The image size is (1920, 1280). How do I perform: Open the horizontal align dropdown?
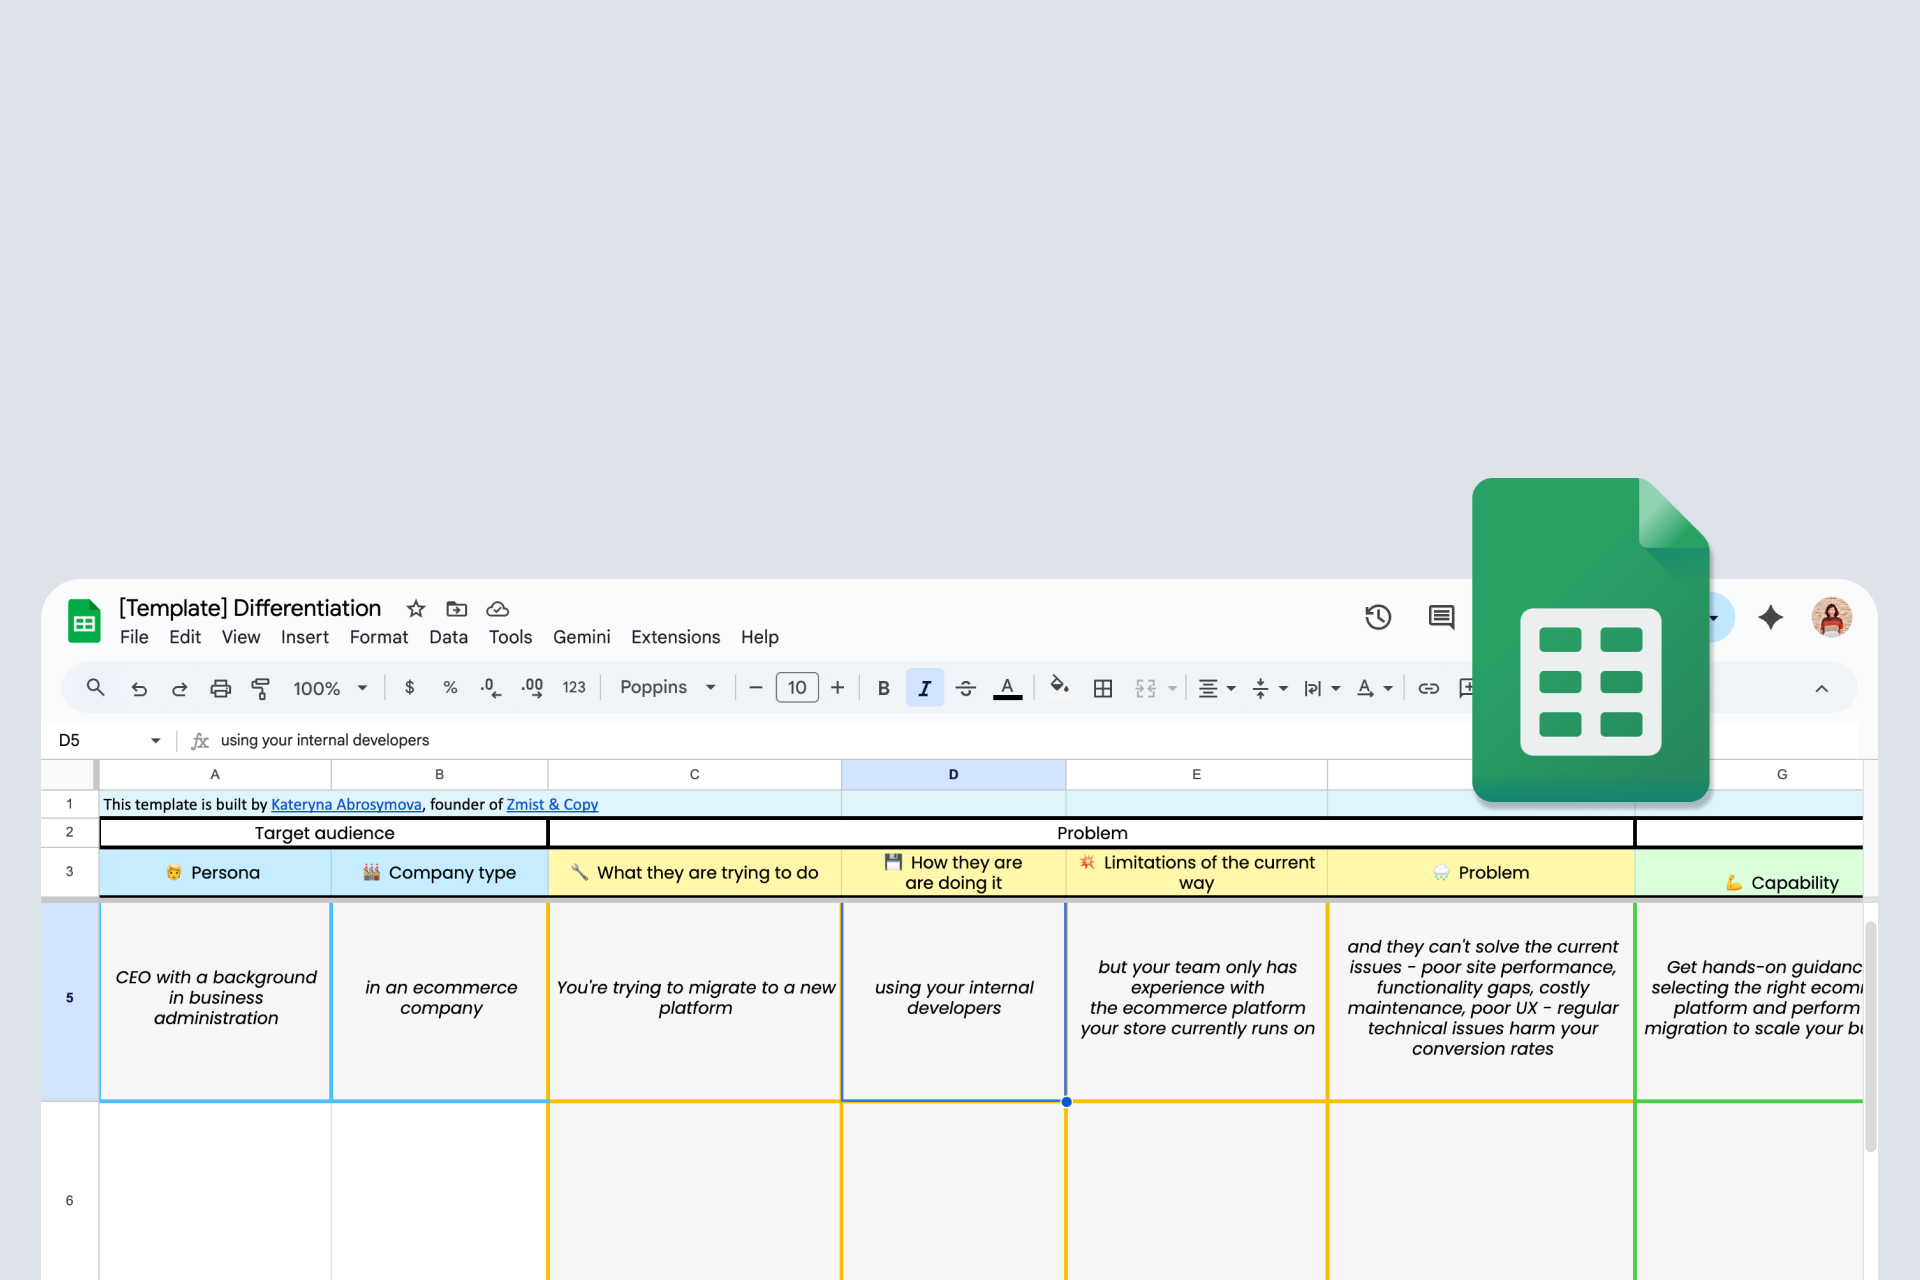[x=1216, y=688]
